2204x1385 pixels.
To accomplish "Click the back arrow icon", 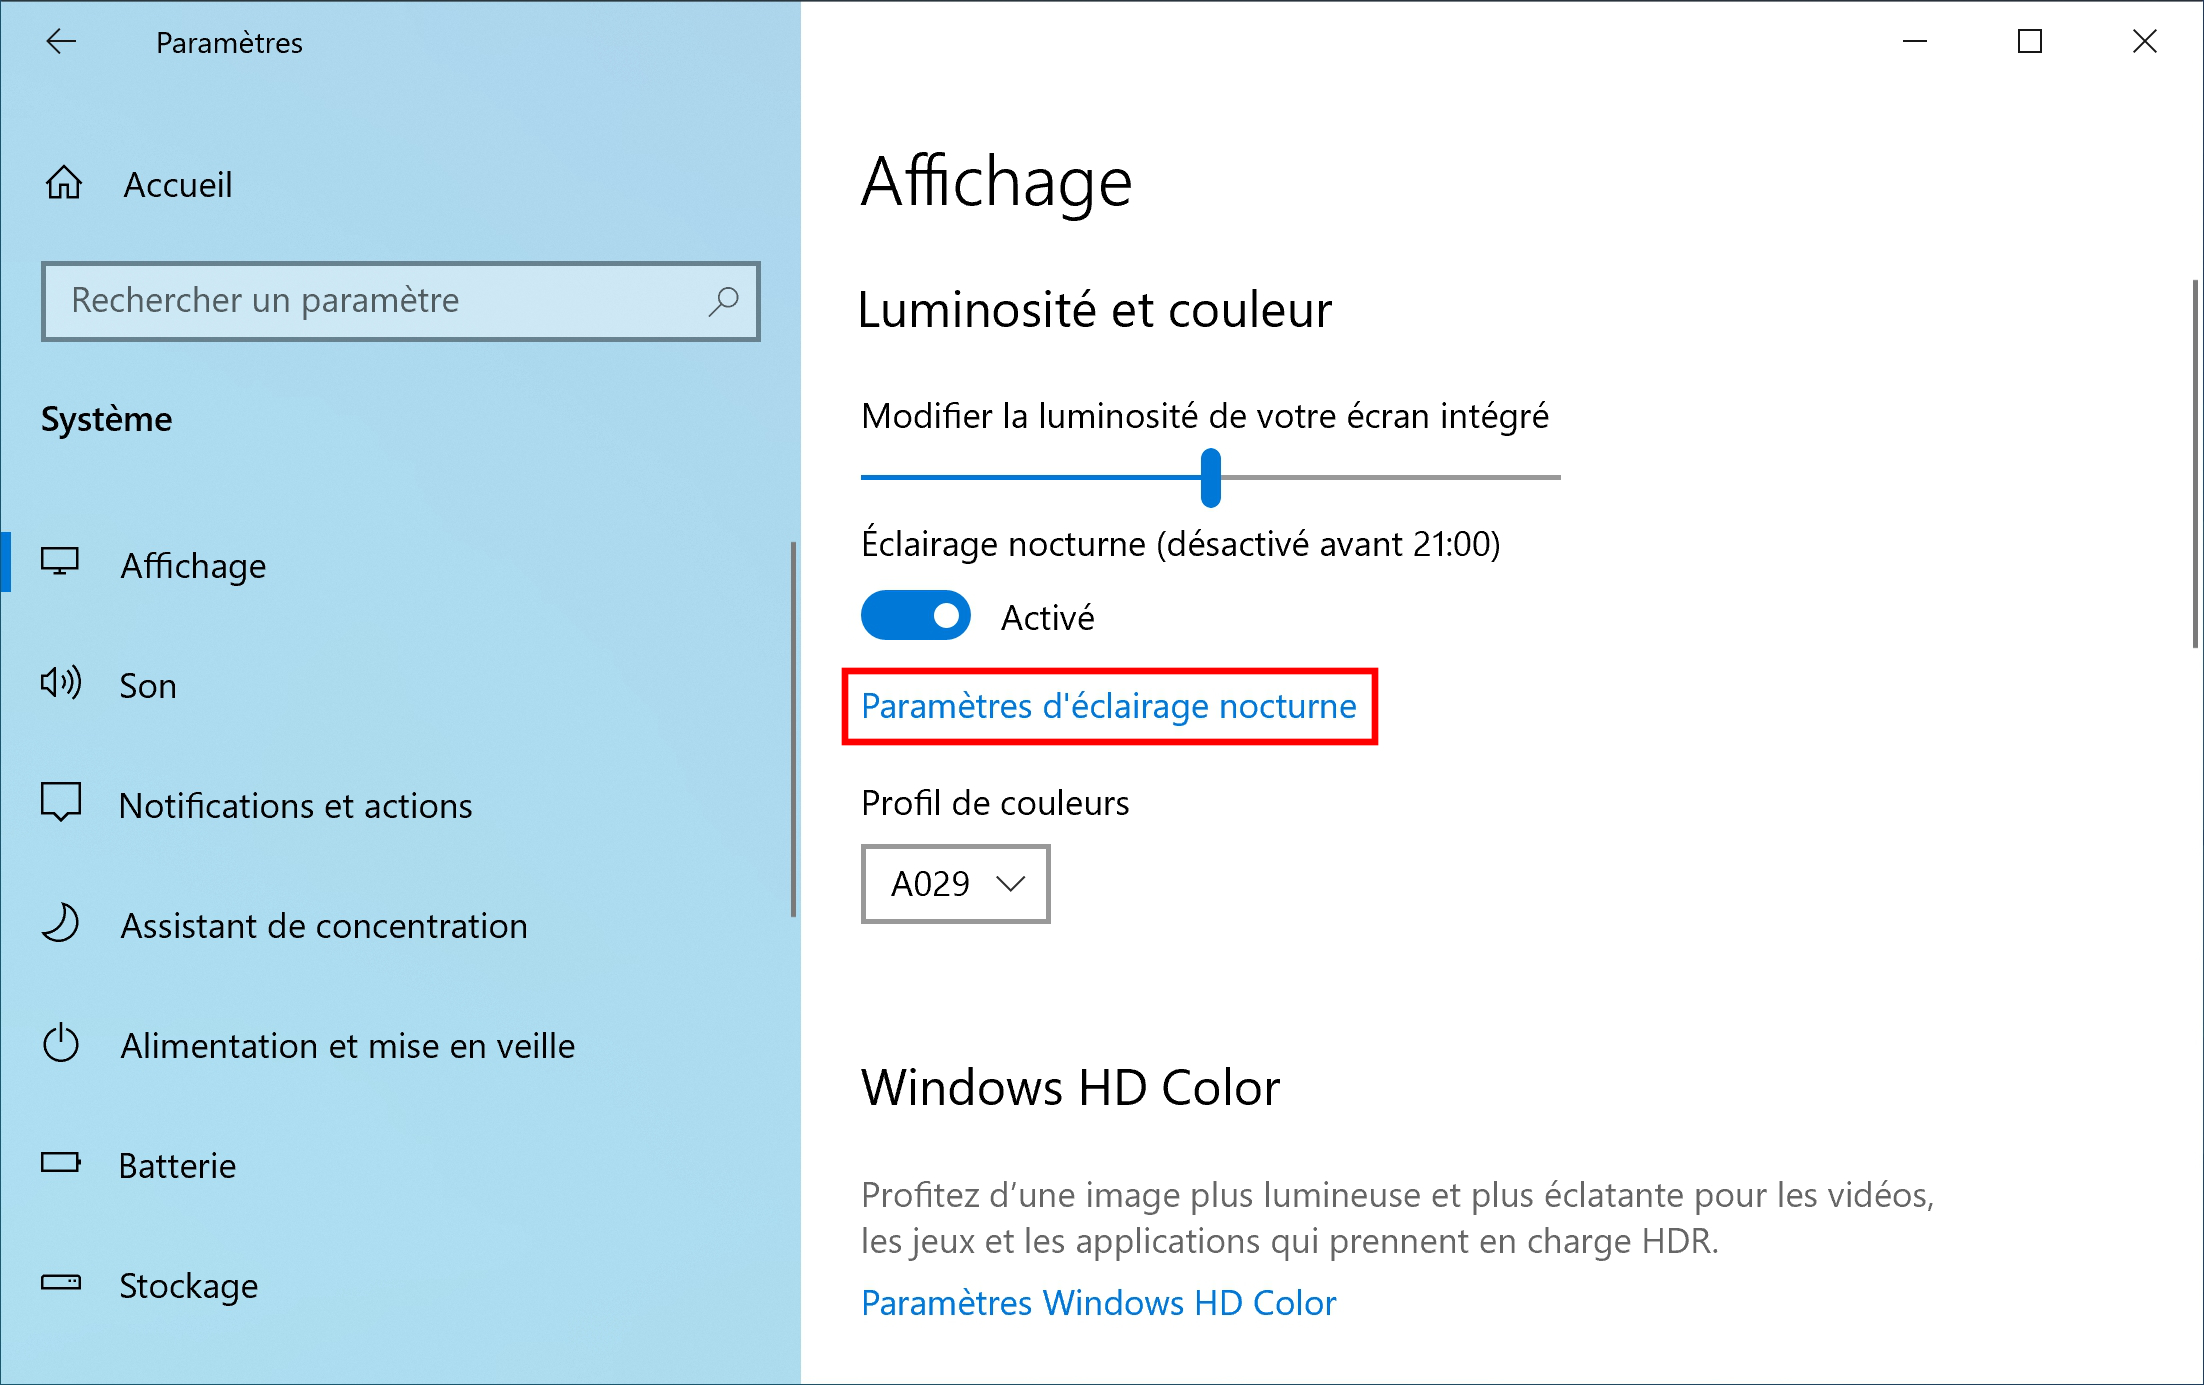I will tap(62, 41).
